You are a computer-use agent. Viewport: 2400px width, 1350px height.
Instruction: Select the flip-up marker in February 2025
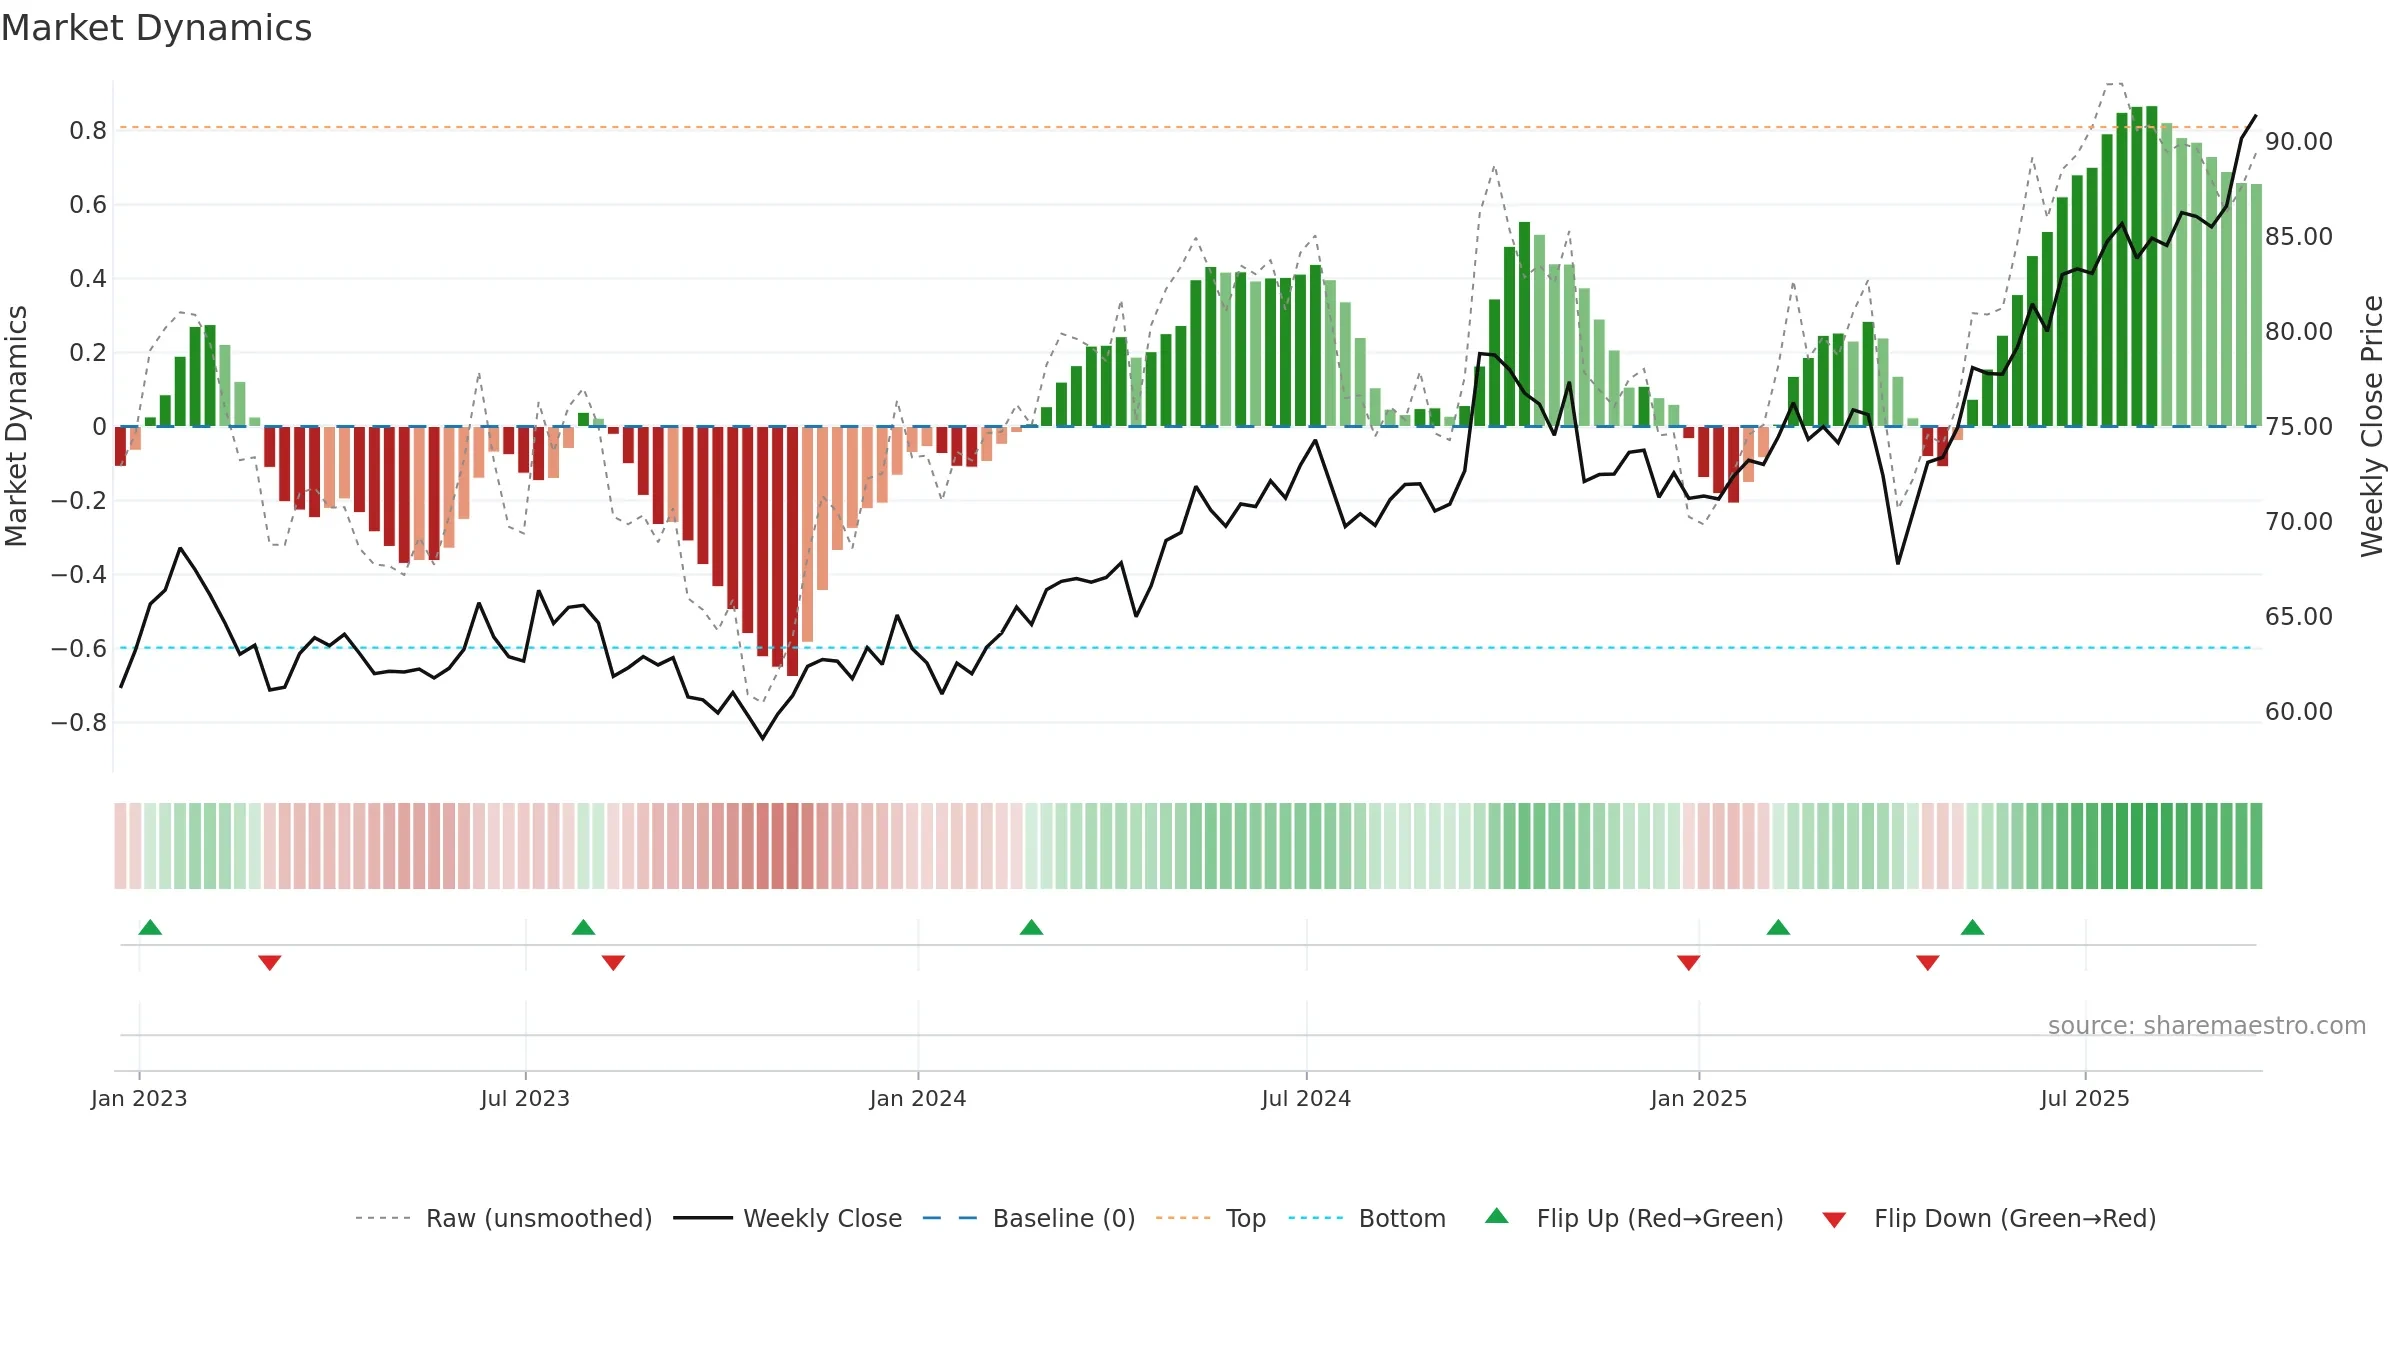1778,927
